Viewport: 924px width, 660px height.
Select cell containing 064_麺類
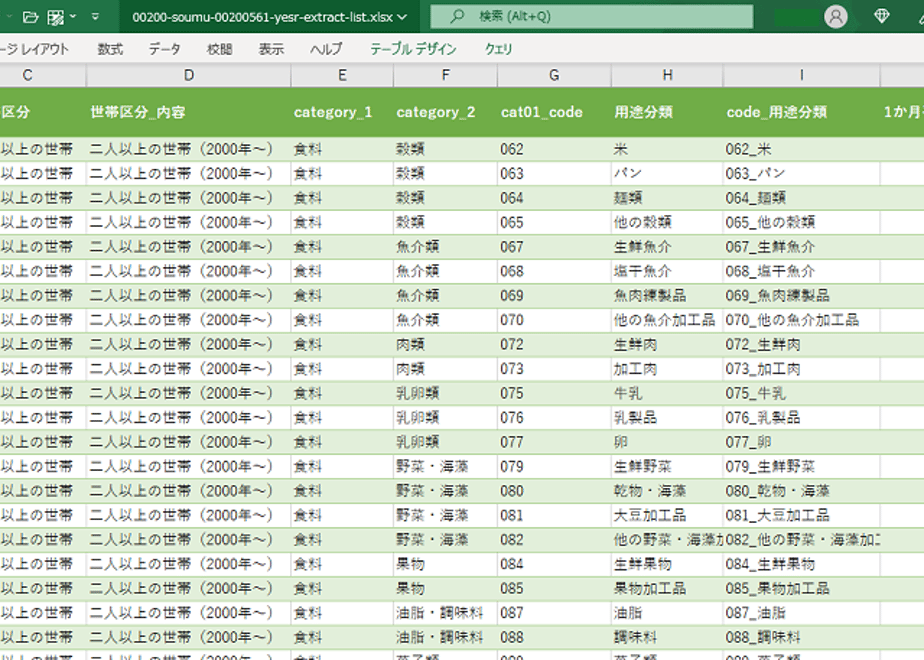point(801,198)
